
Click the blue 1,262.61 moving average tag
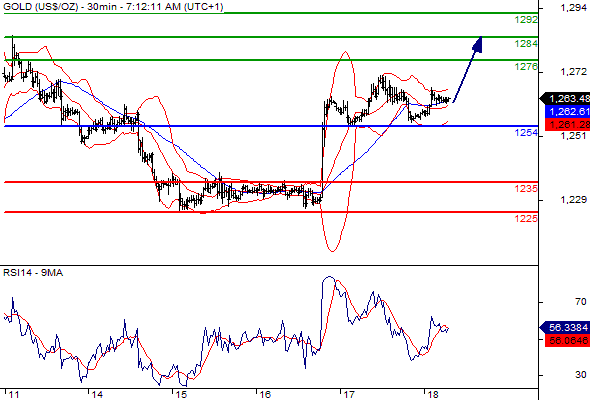click(x=567, y=111)
